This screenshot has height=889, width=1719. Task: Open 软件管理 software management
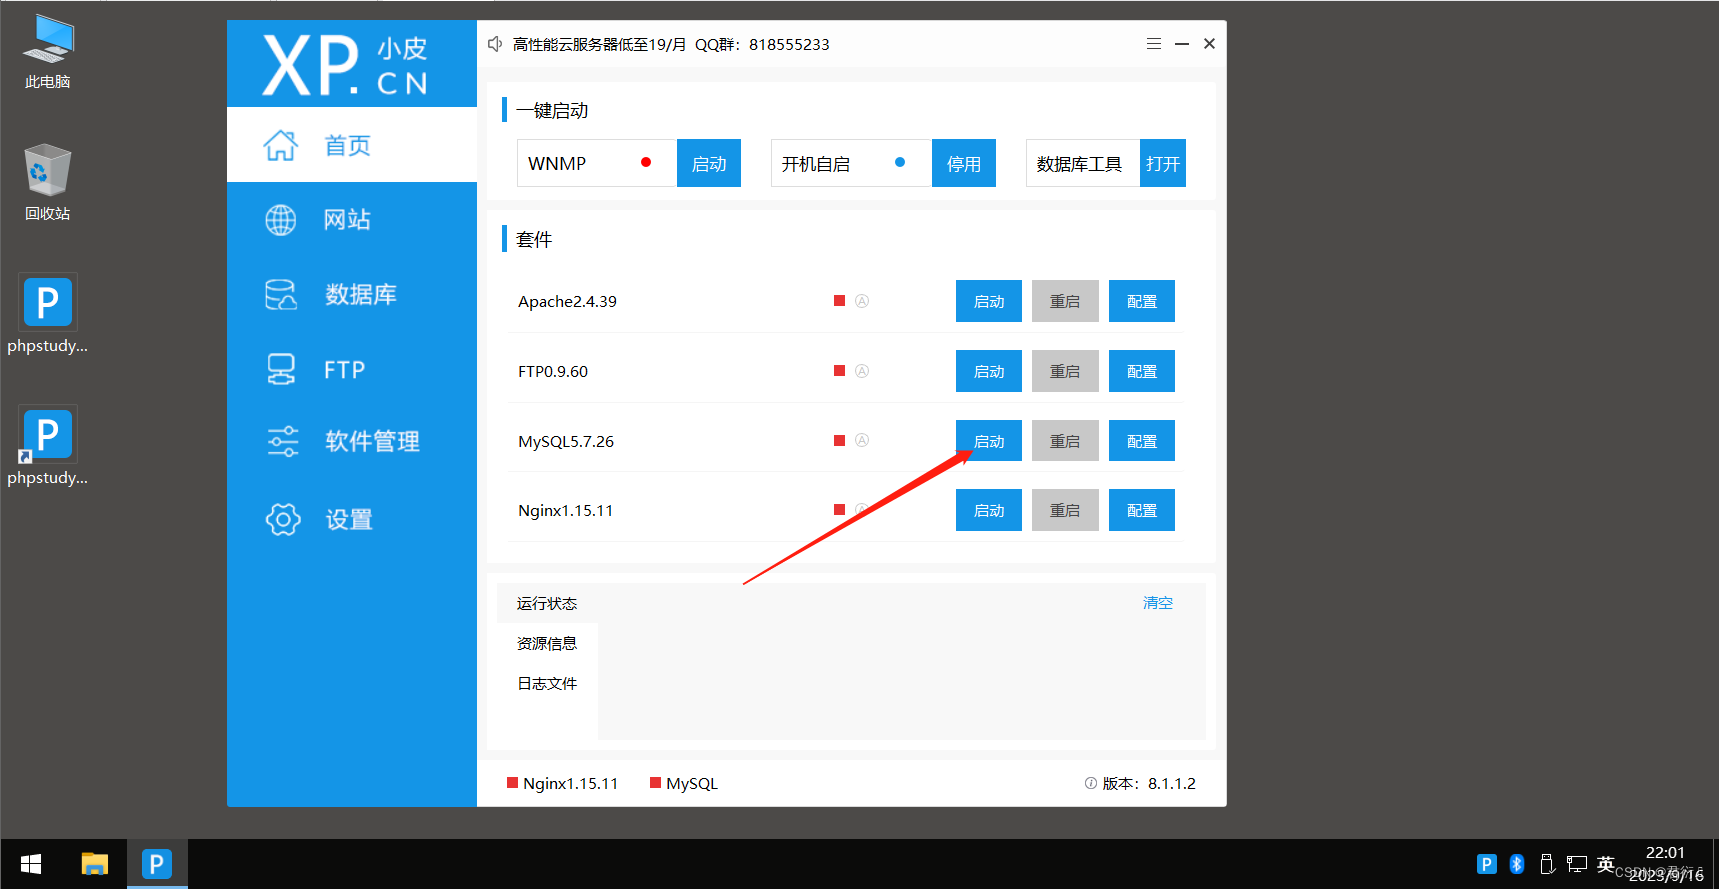click(352, 441)
